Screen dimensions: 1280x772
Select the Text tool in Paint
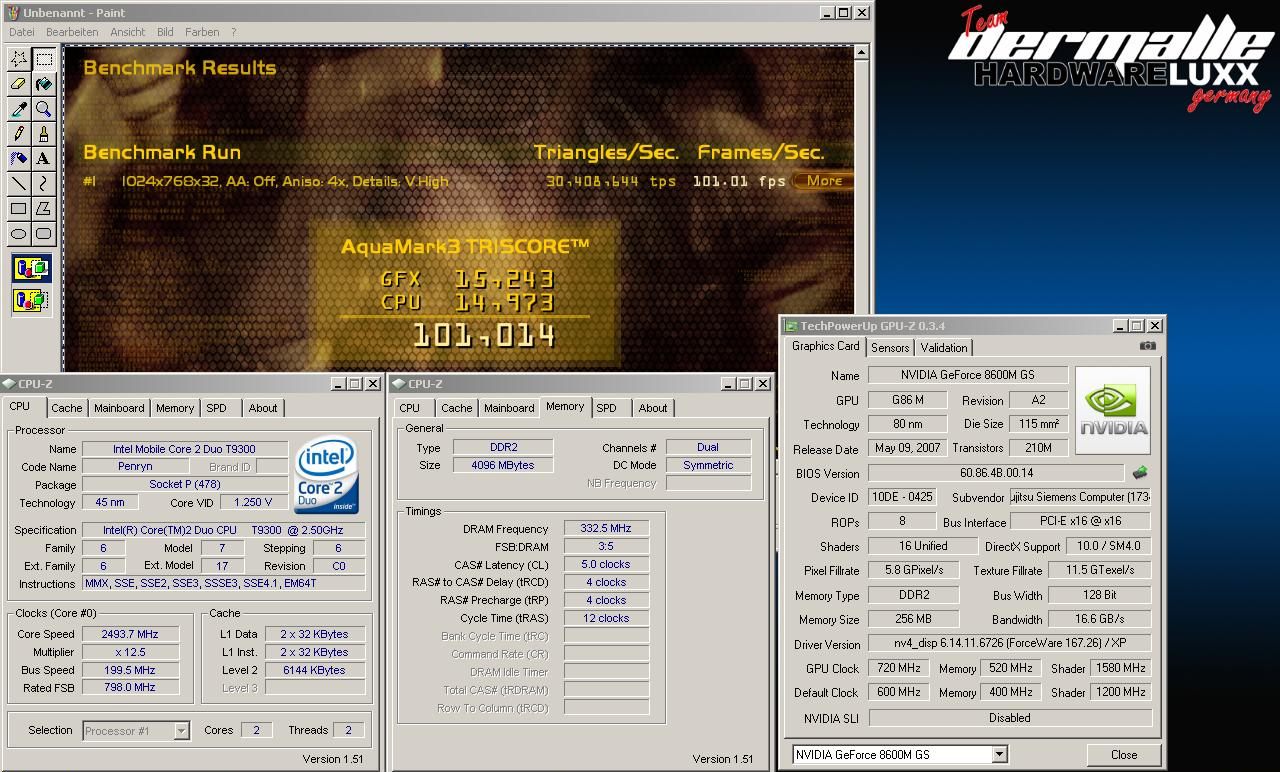coord(44,159)
